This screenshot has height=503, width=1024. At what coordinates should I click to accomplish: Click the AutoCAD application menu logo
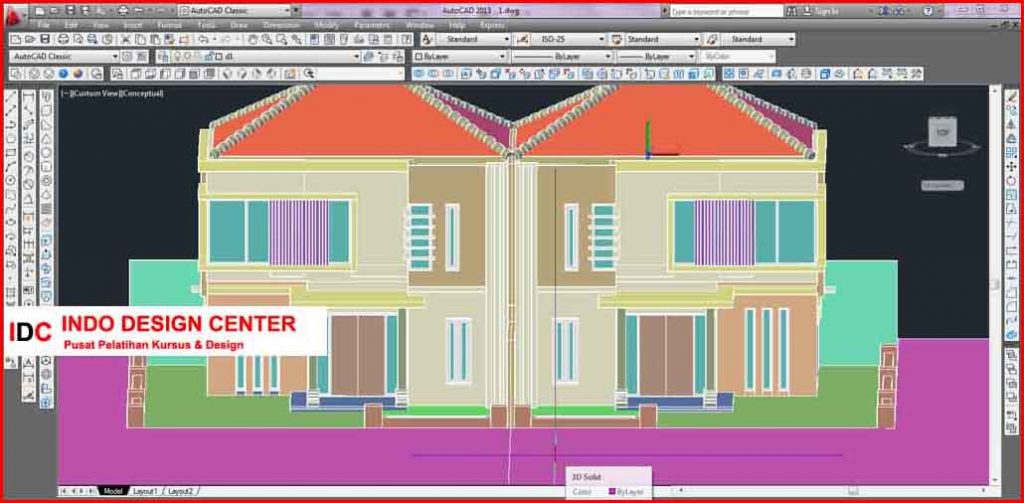pyautogui.click(x=16, y=14)
